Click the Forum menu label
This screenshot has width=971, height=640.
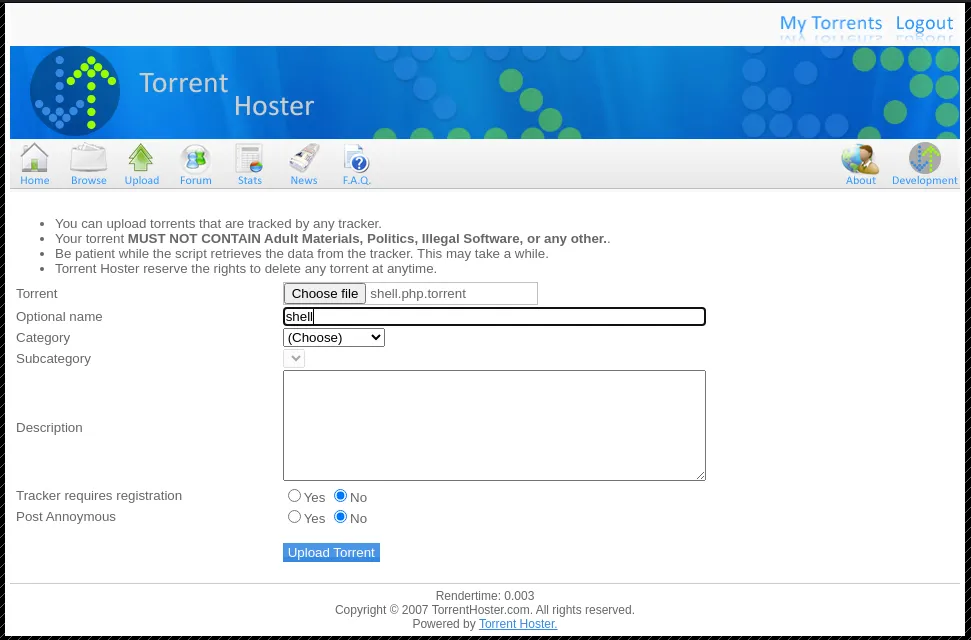[196, 180]
